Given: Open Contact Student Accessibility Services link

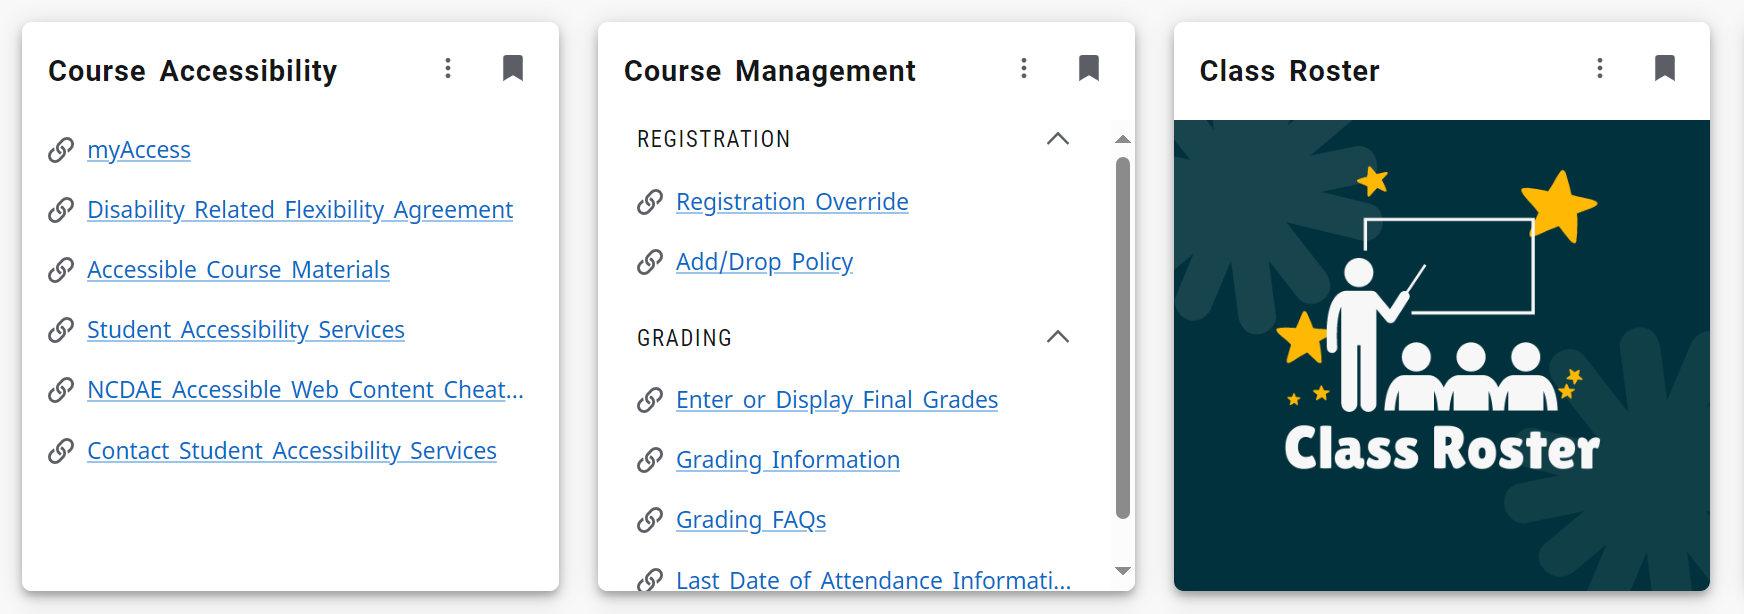Looking at the screenshot, I should pyautogui.click(x=292, y=451).
